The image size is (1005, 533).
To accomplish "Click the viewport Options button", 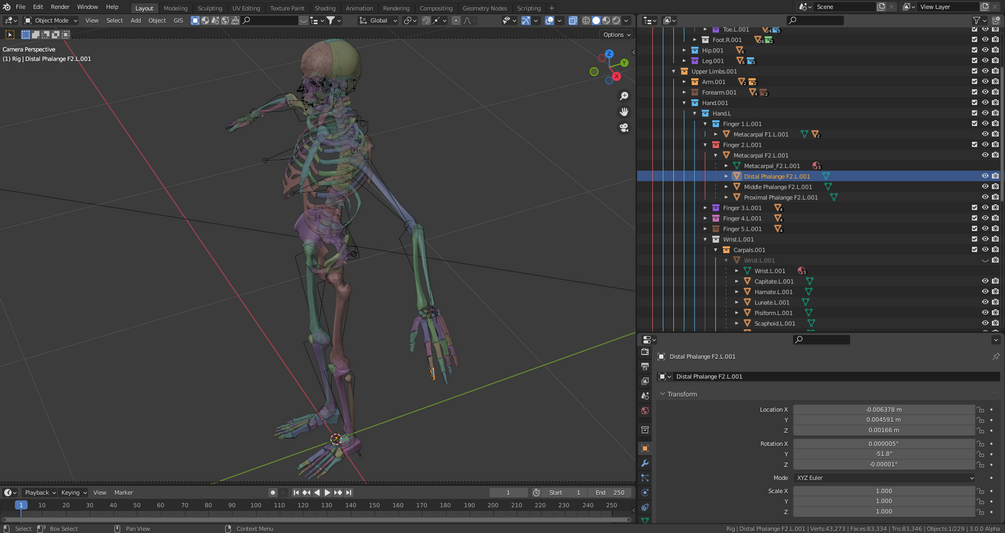I will click(x=615, y=34).
